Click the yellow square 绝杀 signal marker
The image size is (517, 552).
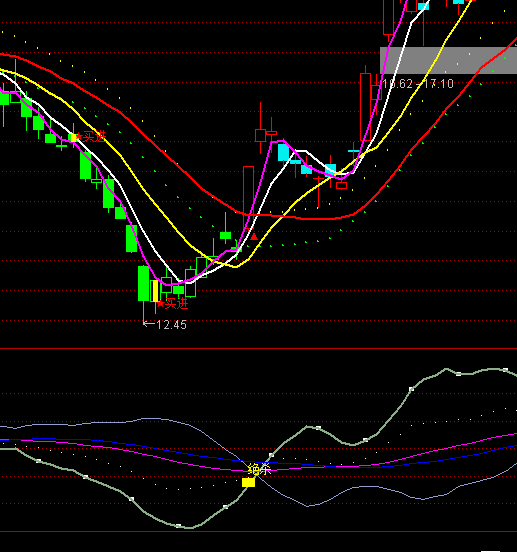(248, 482)
